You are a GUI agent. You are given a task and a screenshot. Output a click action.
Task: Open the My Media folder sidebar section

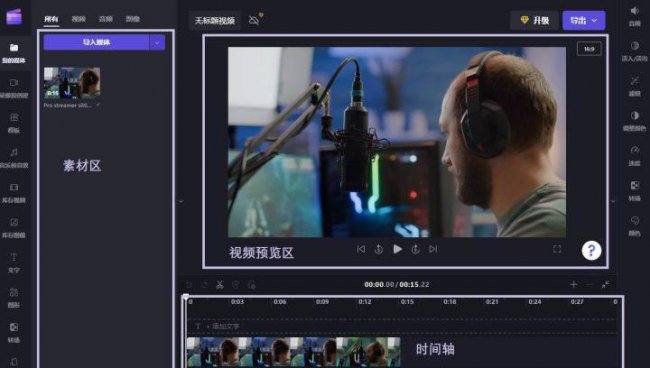coord(14,53)
